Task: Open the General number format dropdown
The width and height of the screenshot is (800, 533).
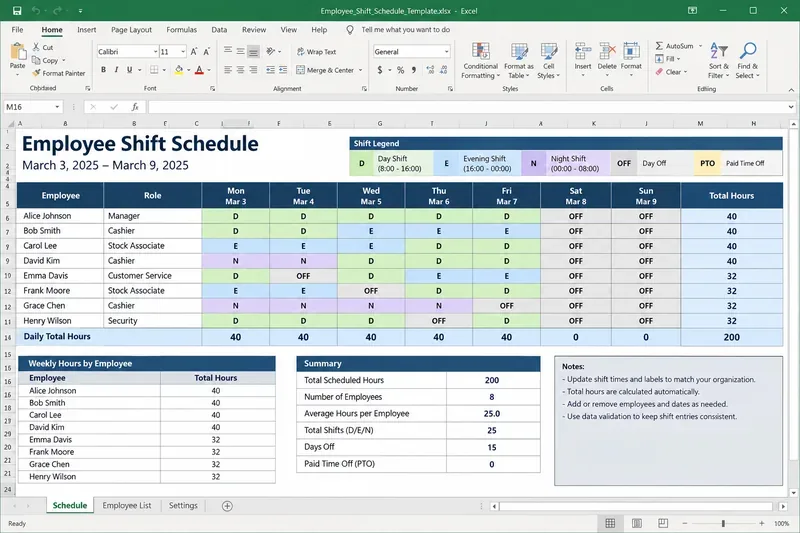Action: 446,52
